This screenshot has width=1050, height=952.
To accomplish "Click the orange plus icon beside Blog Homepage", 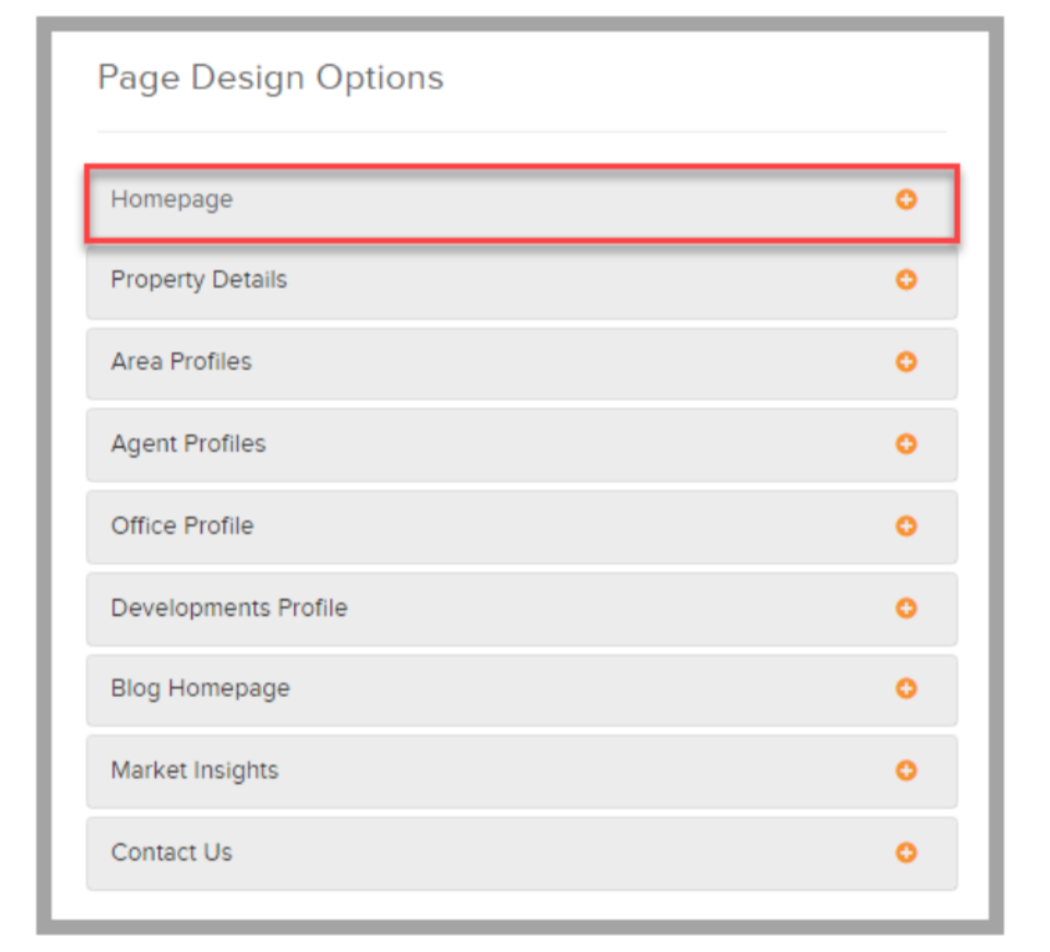I will [906, 688].
